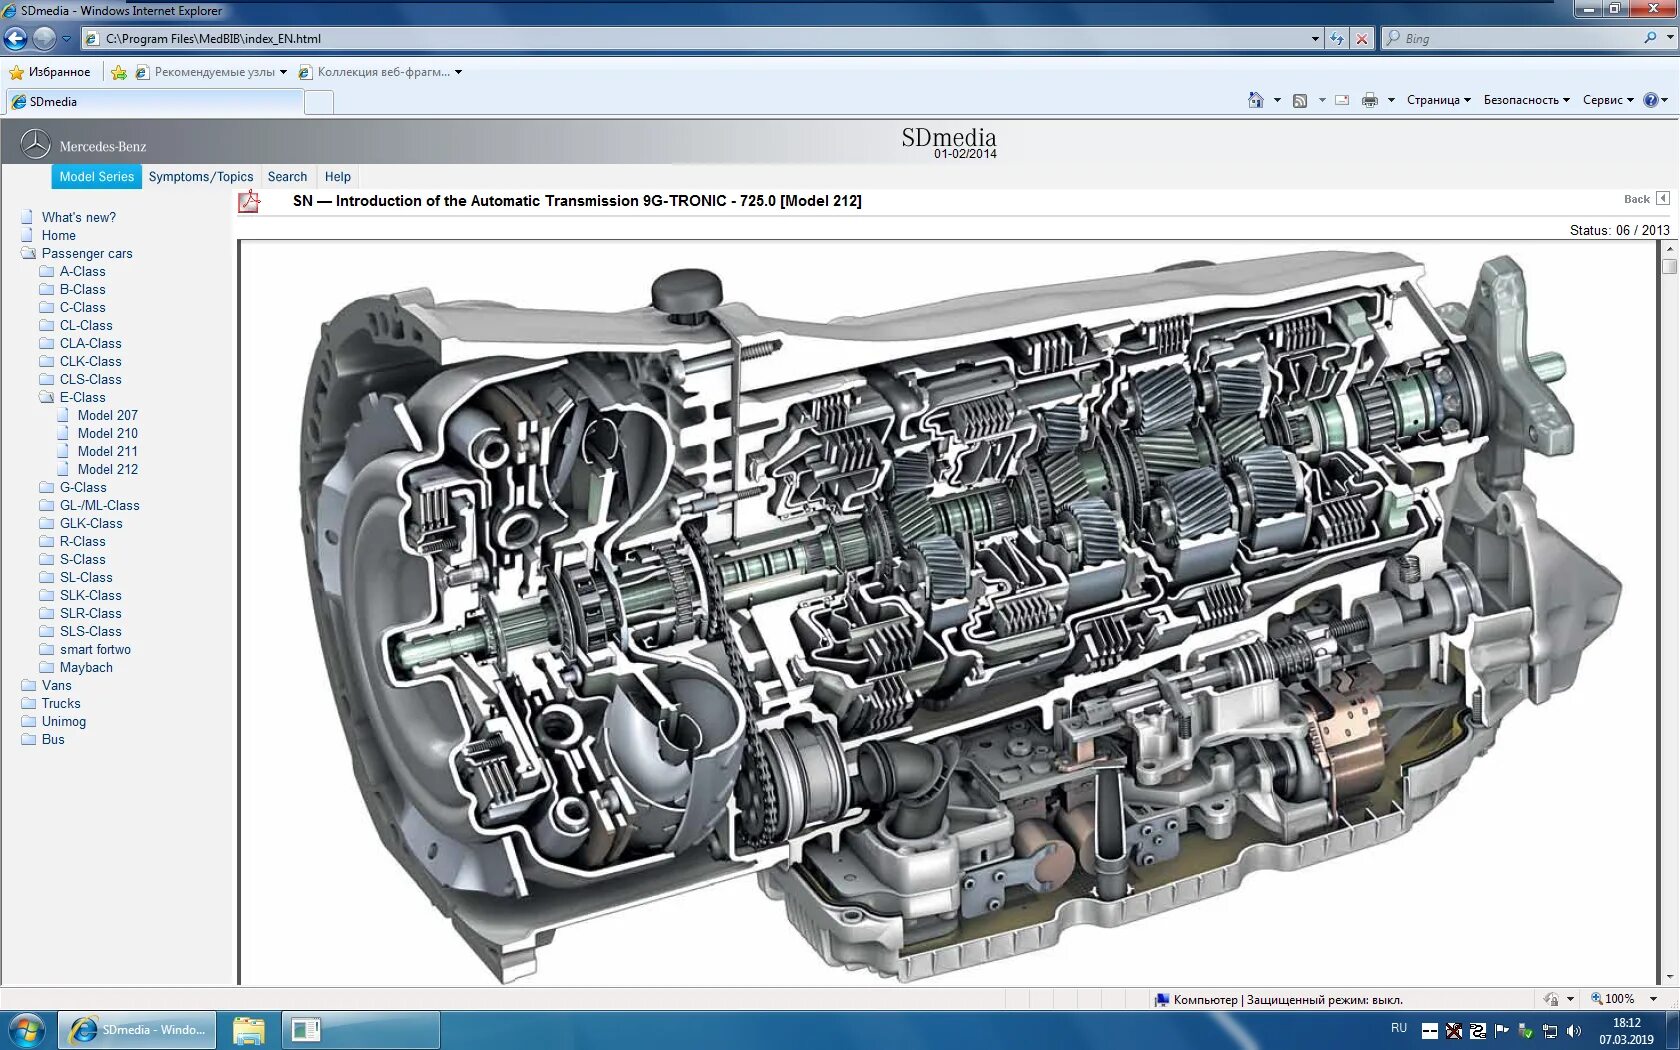Click the Bing search magnifier icon
The height and width of the screenshot is (1050, 1680).
click(1650, 38)
